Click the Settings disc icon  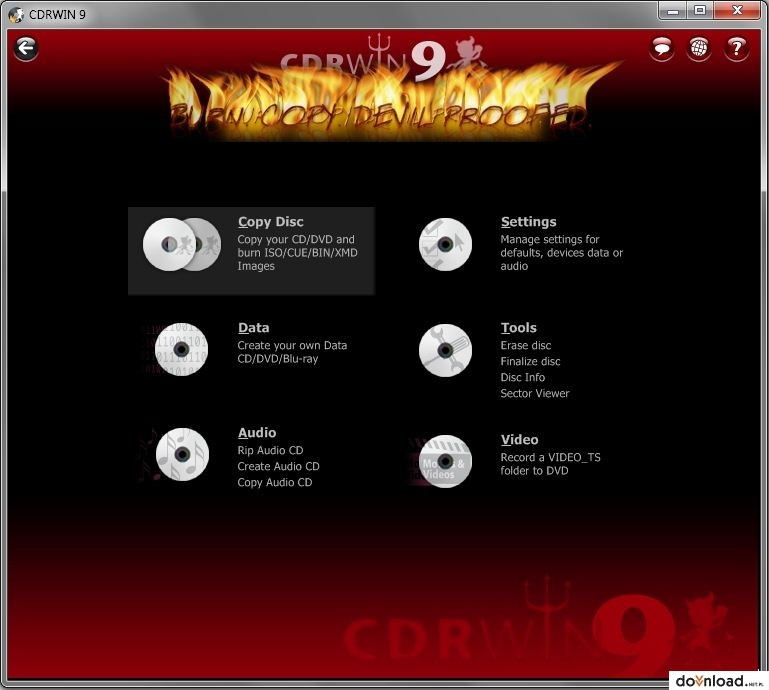pos(445,244)
